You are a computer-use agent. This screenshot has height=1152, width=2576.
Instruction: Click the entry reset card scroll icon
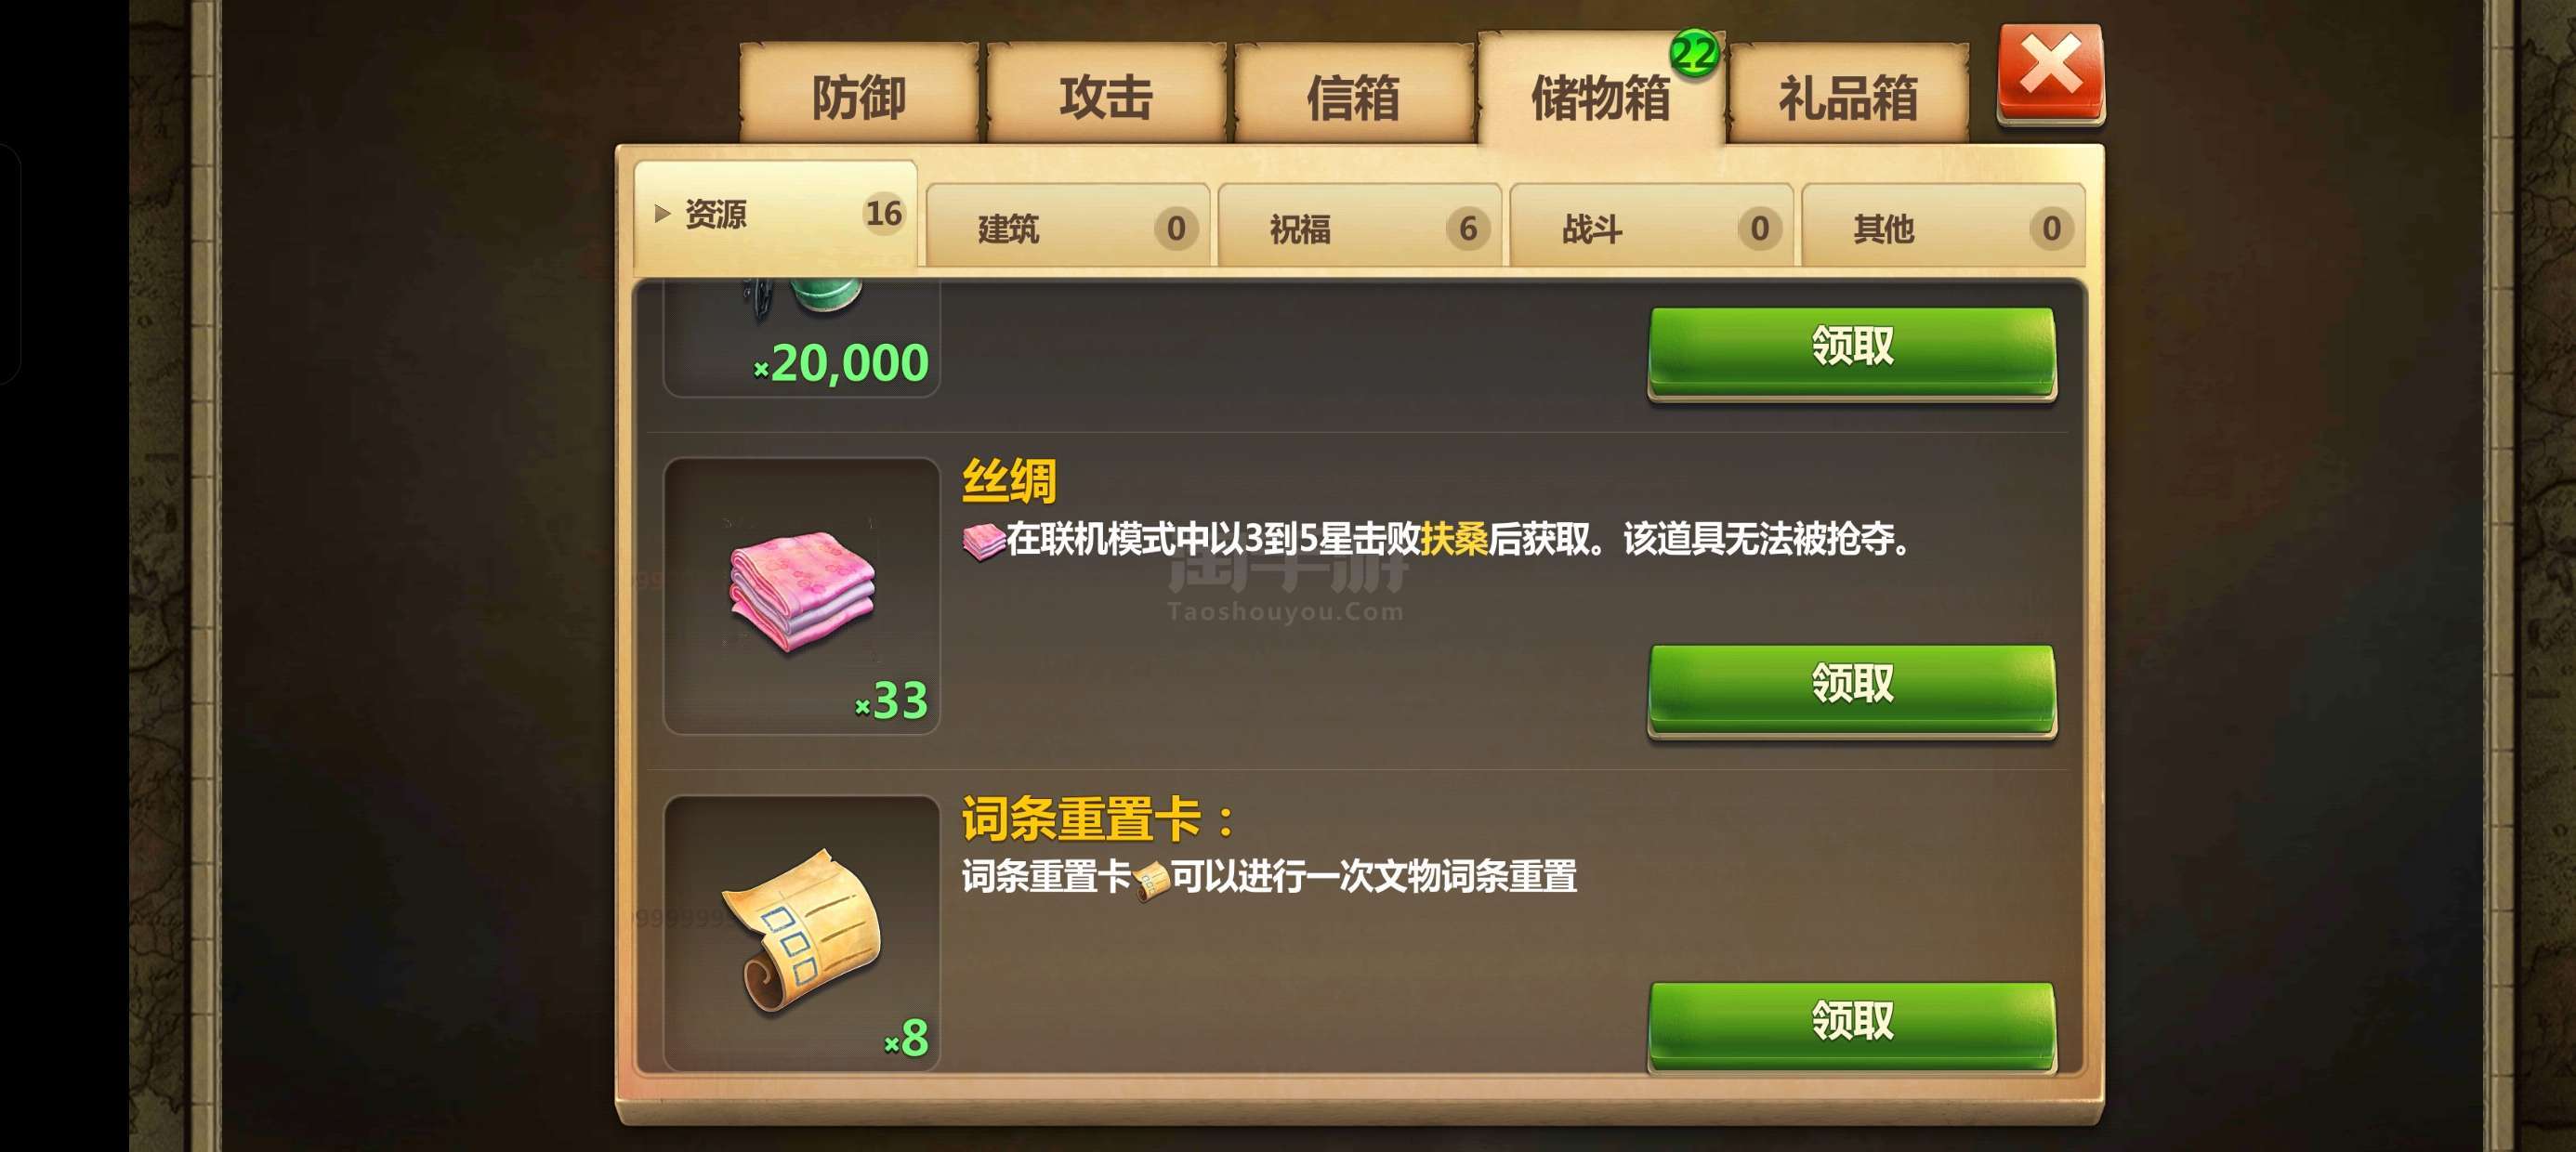[802, 931]
